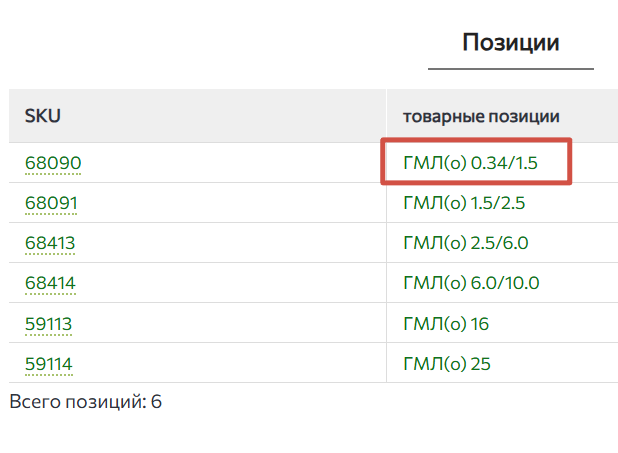Open SKU link 68090
The width and height of the screenshot is (618, 453).
point(53,163)
